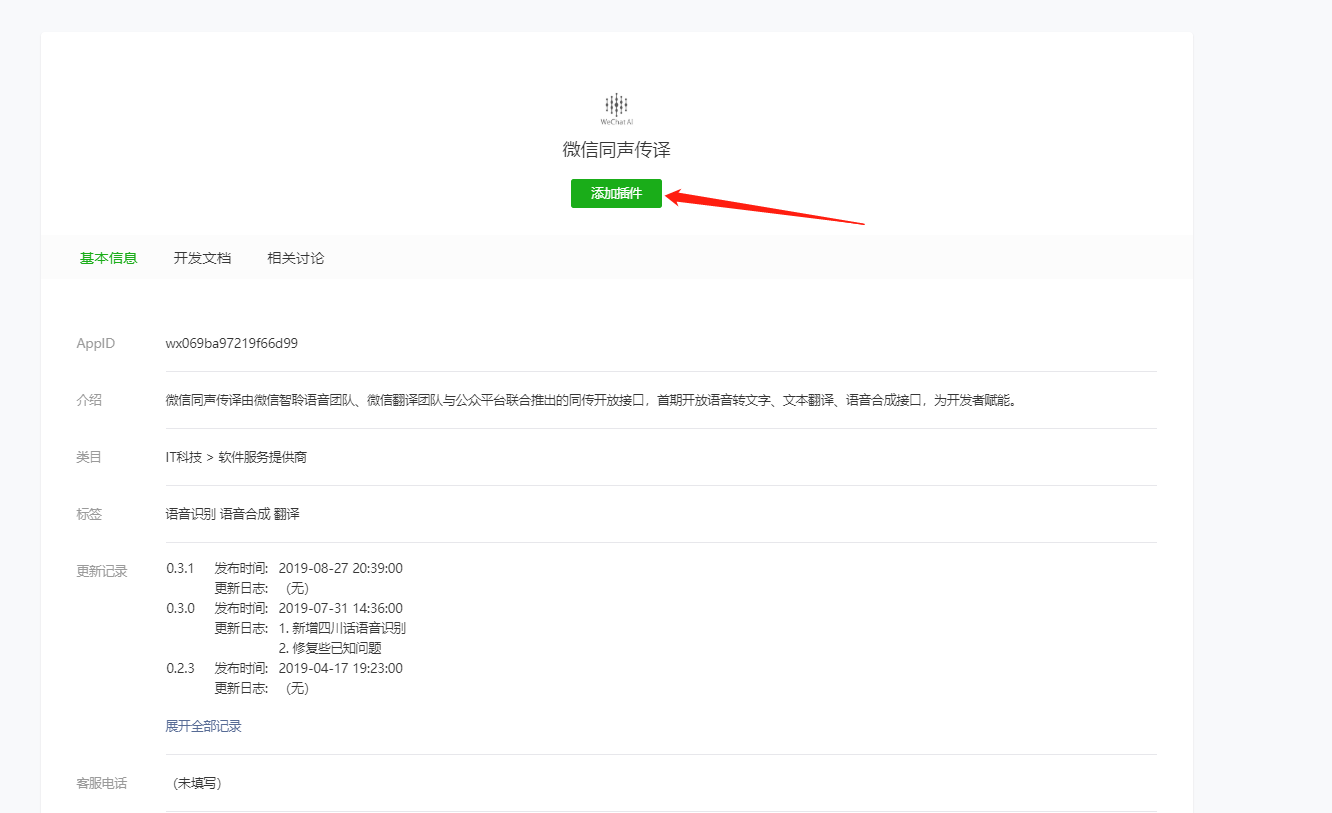This screenshot has height=813, width=1332.
Task: Click the AppID value wx069ba97219f66d99
Action: pos(231,343)
